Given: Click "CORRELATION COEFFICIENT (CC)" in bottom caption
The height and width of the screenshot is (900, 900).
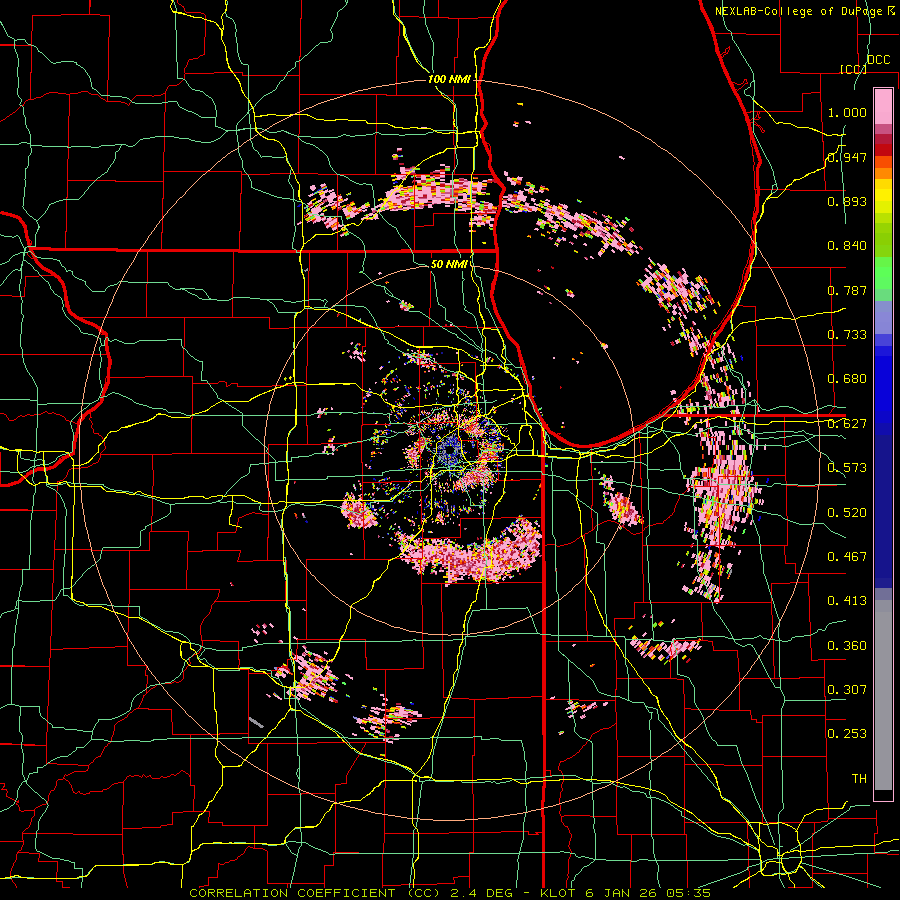Looking at the screenshot, I should (x=315, y=893).
